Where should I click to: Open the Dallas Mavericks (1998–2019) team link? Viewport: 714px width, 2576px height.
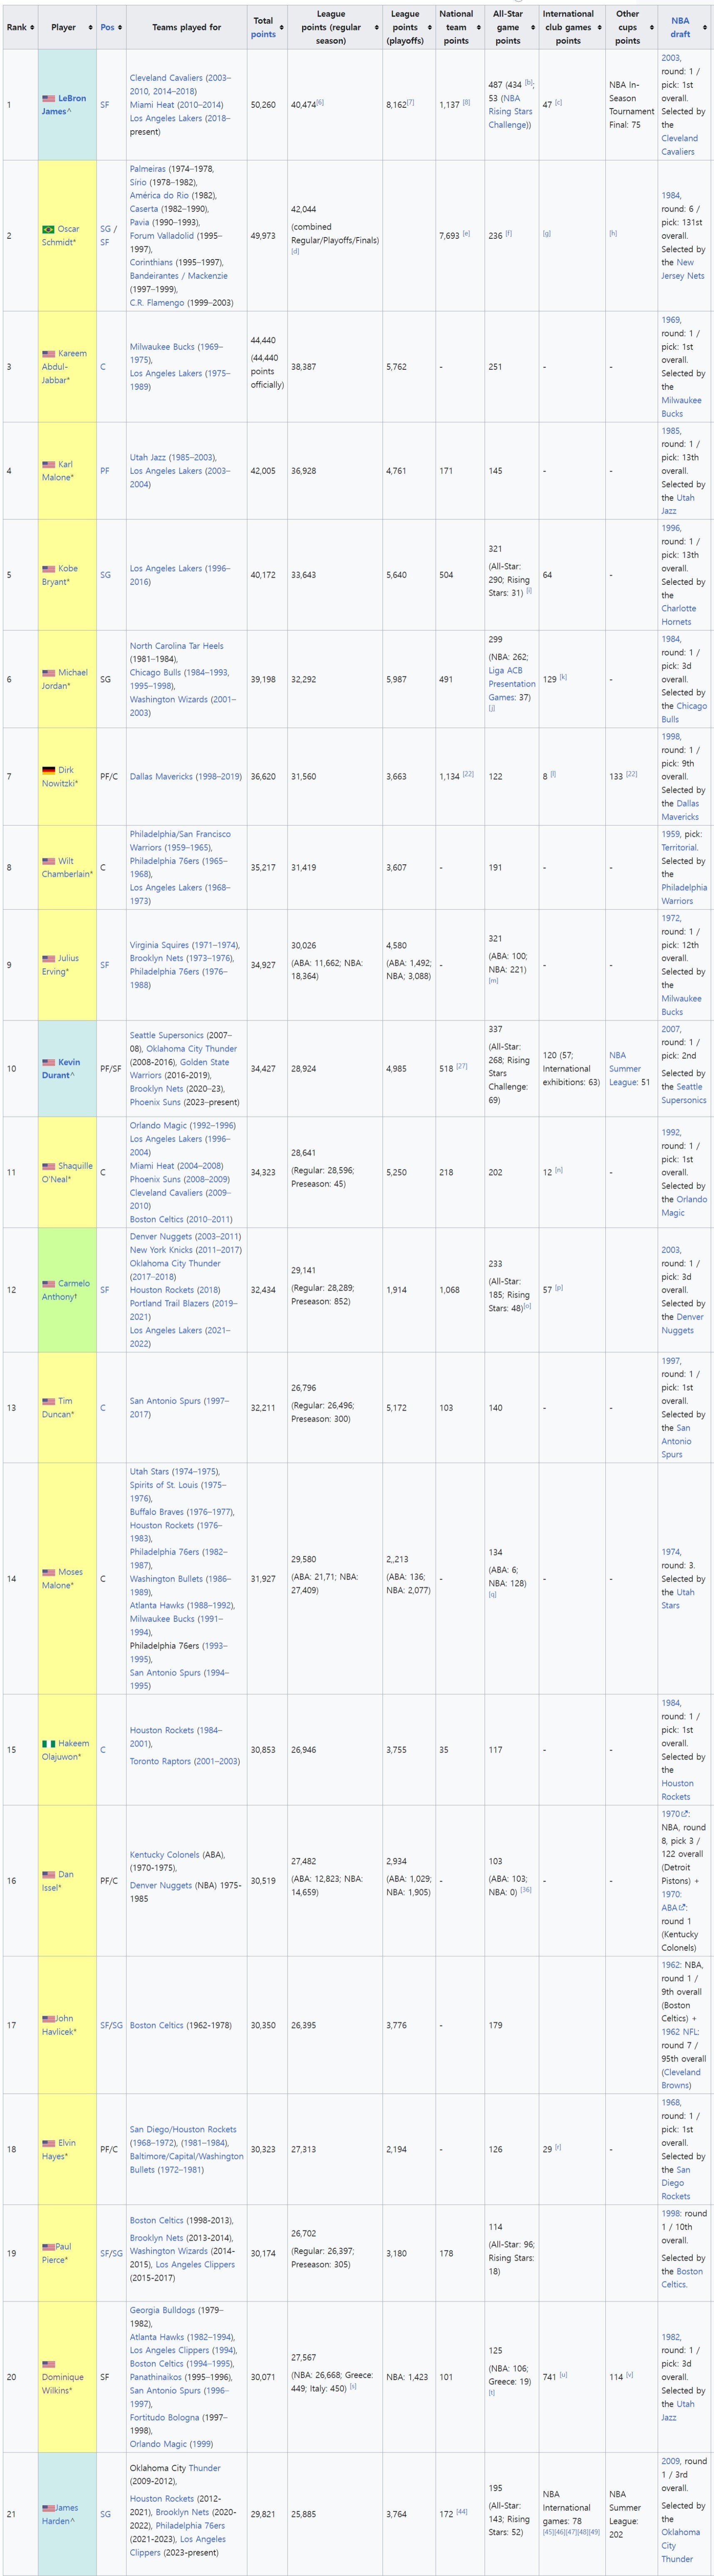(186, 776)
